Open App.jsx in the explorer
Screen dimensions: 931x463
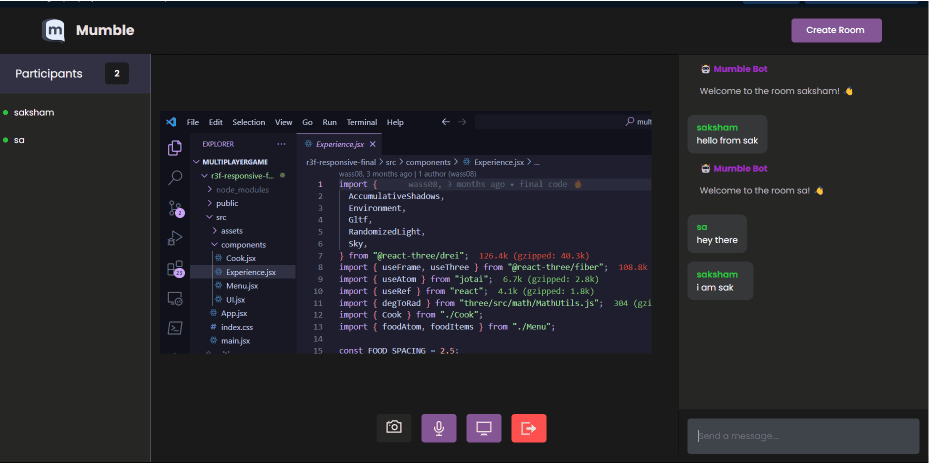234,313
